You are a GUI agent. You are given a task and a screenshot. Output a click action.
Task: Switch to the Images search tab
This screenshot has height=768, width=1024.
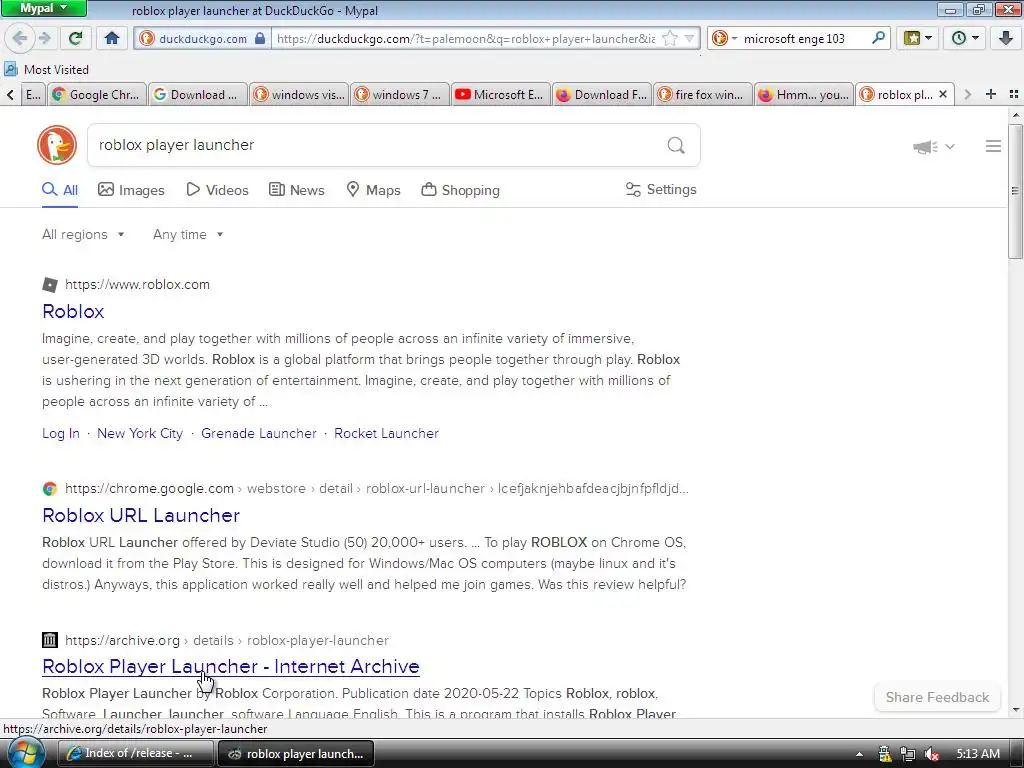tap(131, 190)
